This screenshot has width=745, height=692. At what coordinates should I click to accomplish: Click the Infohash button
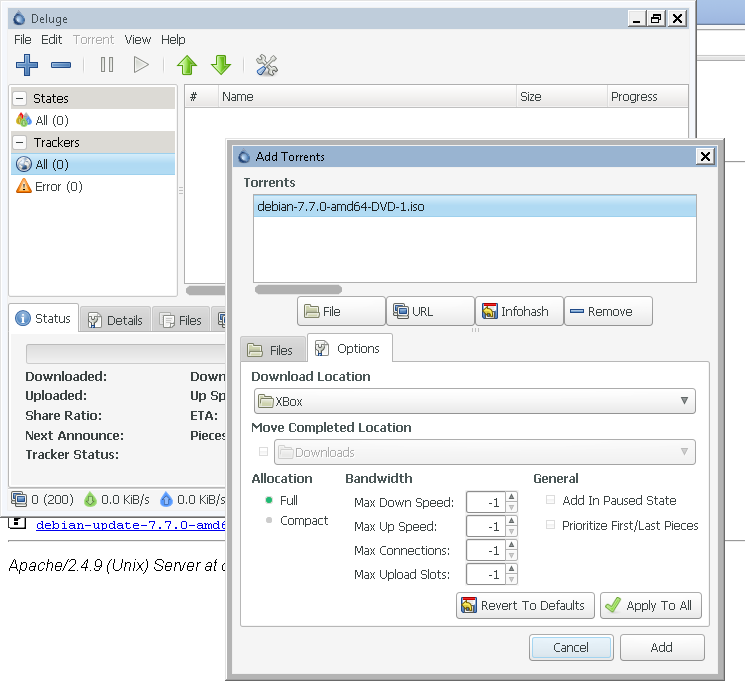pyautogui.click(x=519, y=311)
